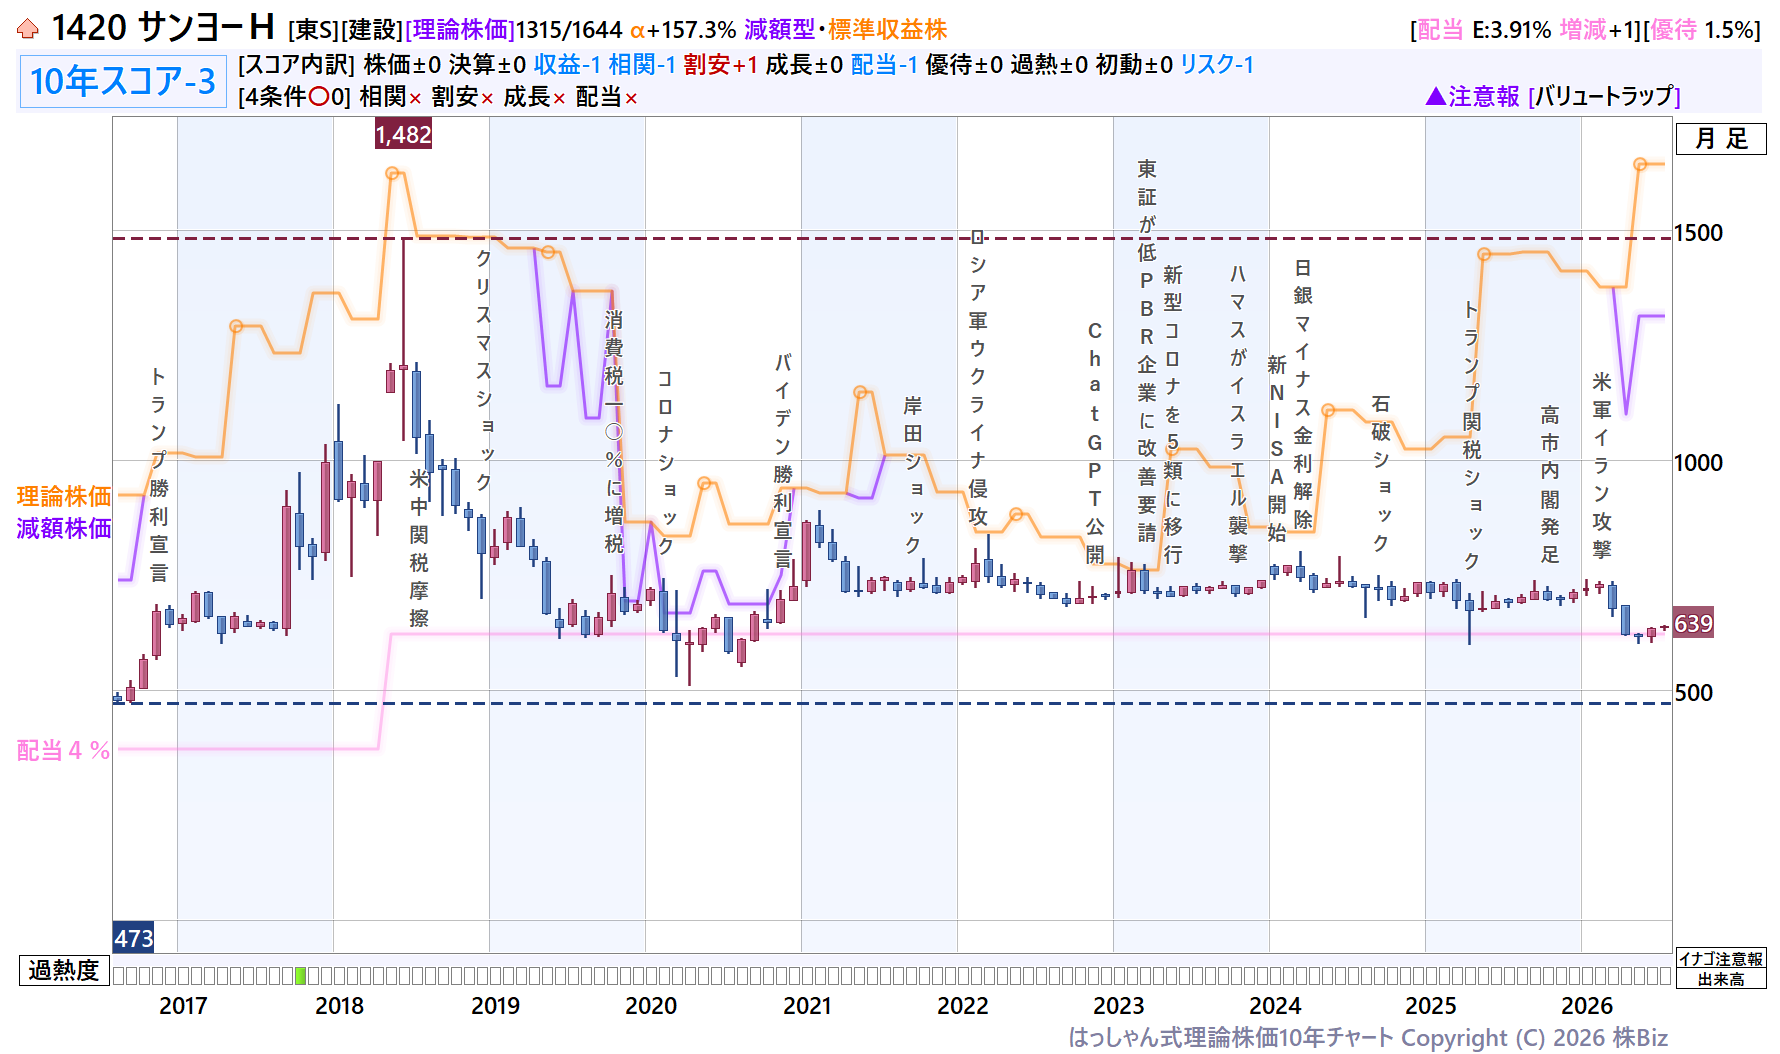This screenshot has height=1054, width=1780.
Task: Click the 割安× condition text
Action: (463, 97)
